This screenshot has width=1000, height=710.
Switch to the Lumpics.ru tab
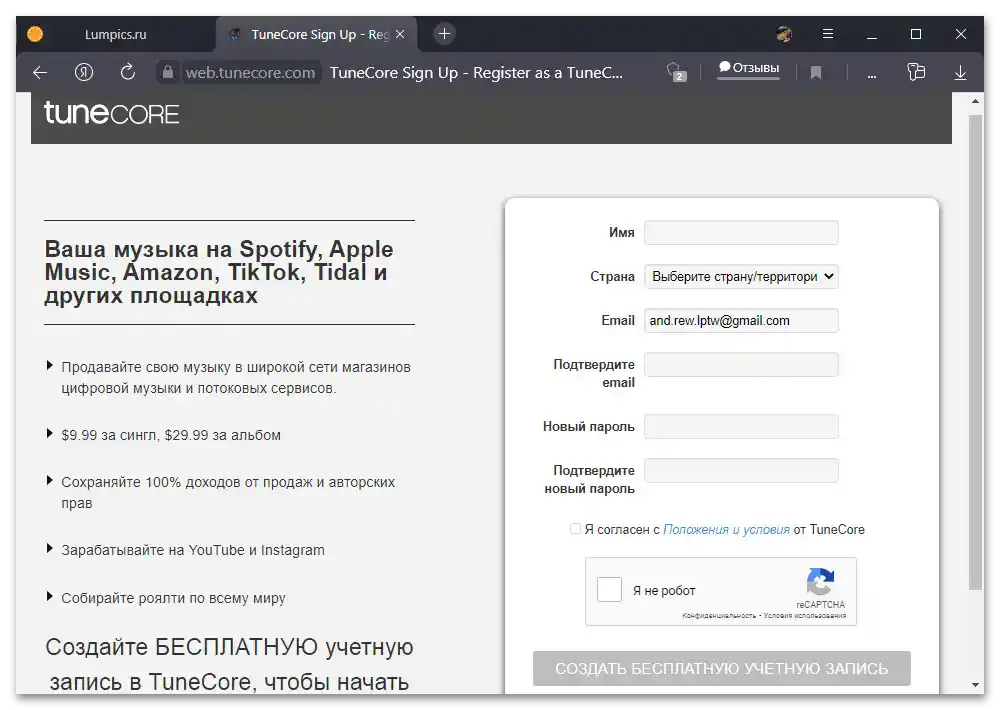115,34
